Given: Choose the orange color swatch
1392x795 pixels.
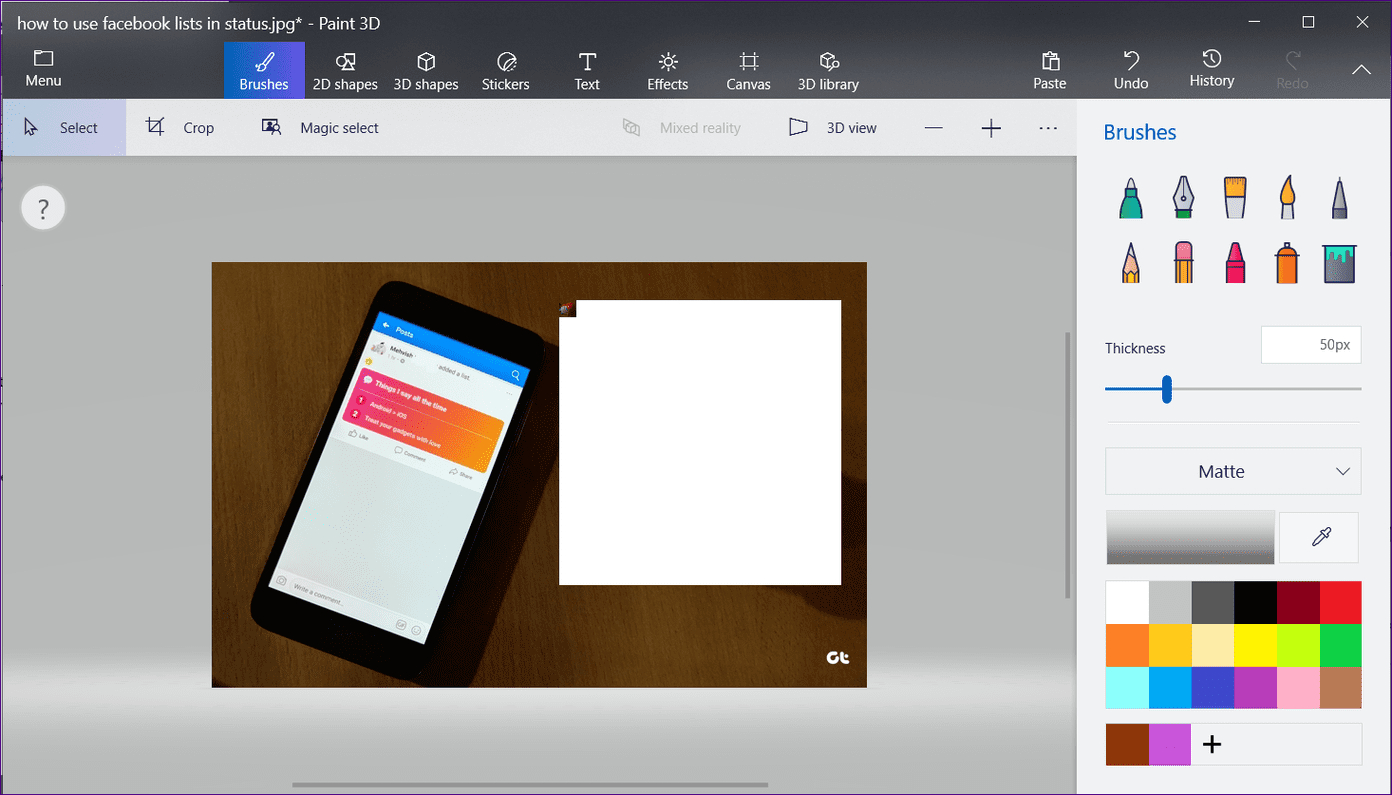Looking at the screenshot, I should [x=1127, y=645].
